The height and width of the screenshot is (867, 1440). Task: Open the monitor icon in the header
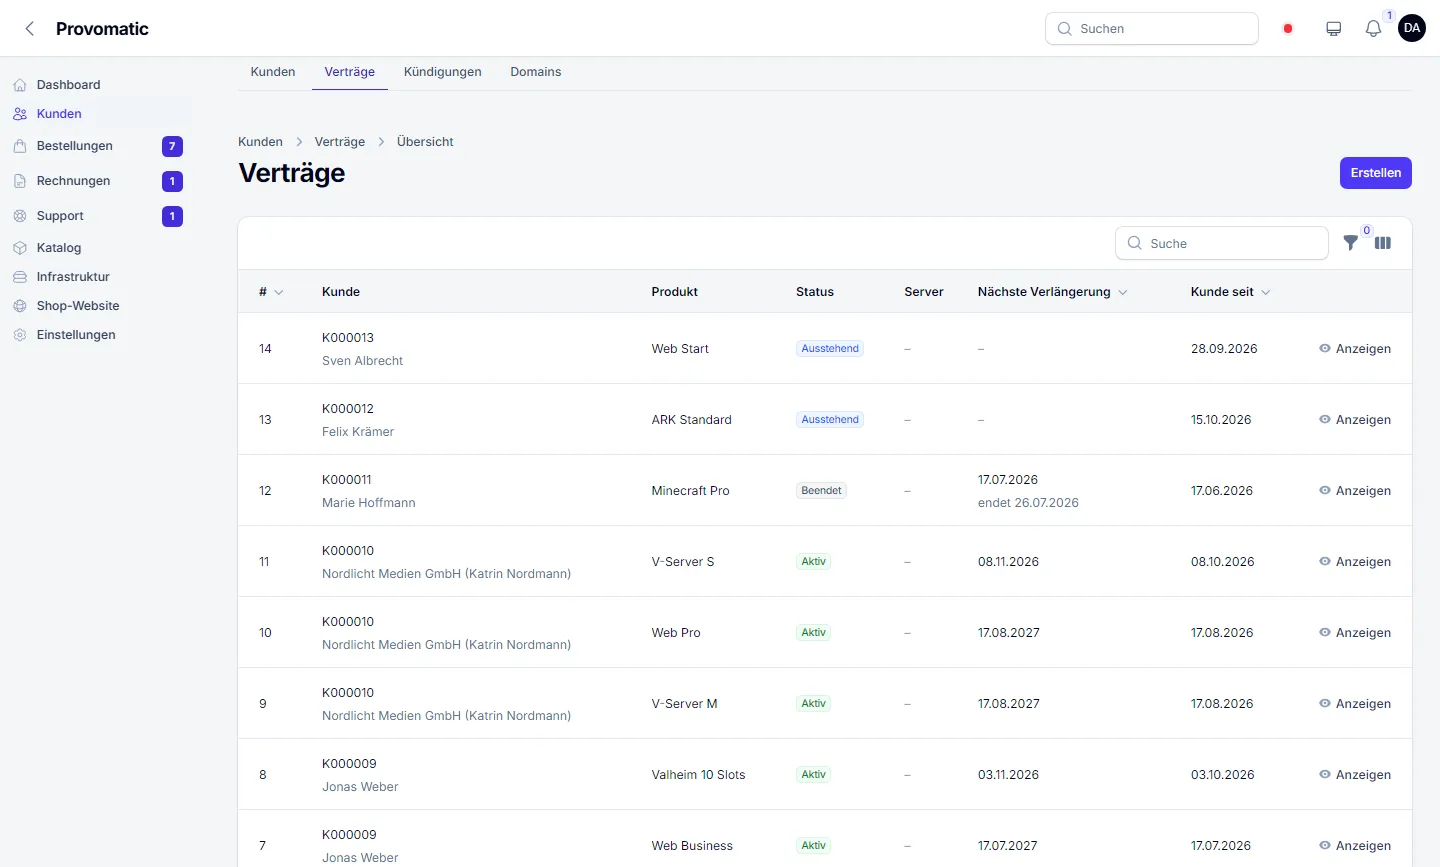[1333, 29]
